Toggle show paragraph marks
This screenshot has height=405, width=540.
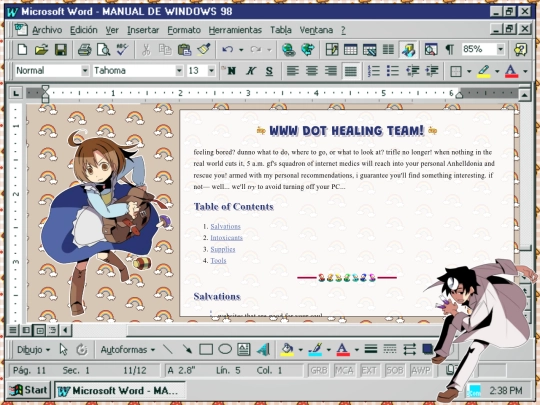pos(450,50)
